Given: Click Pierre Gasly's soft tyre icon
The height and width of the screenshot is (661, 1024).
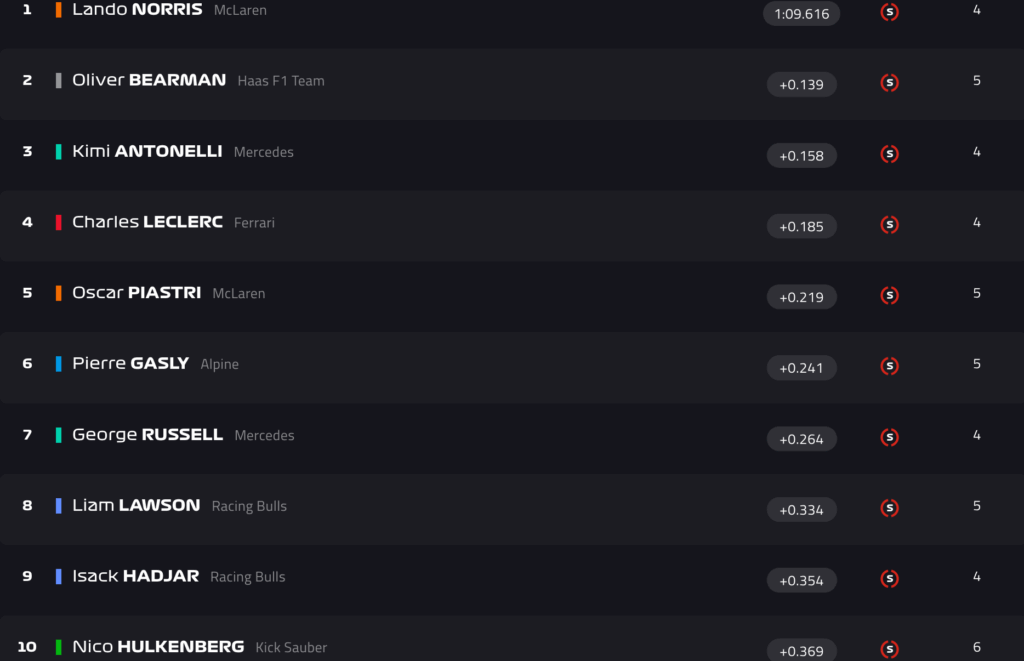Looking at the screenshot, I should (889, 366).
